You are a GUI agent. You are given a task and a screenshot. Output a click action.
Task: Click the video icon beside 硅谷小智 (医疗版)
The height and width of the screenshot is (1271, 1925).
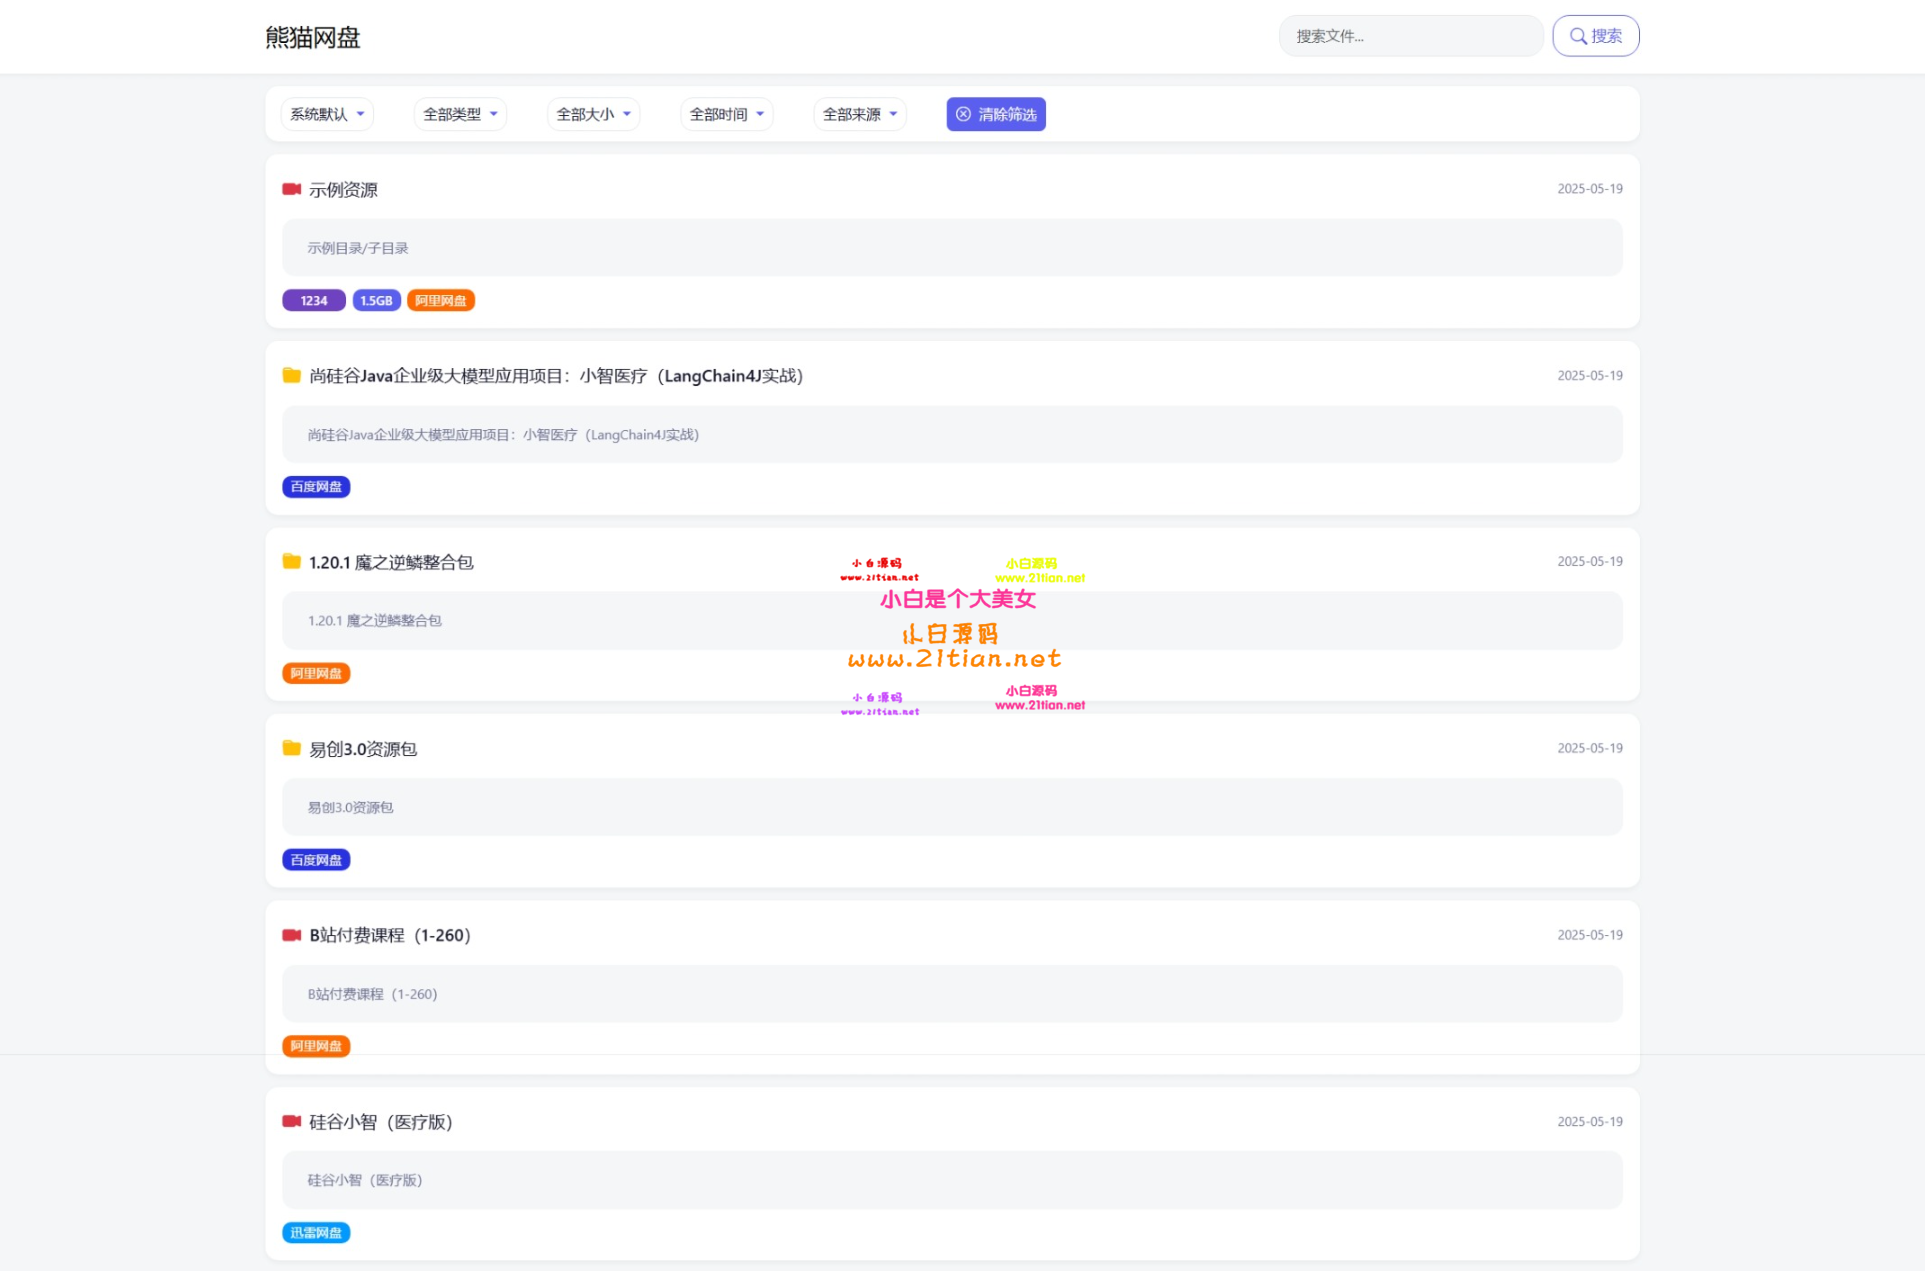point(291,1122)
